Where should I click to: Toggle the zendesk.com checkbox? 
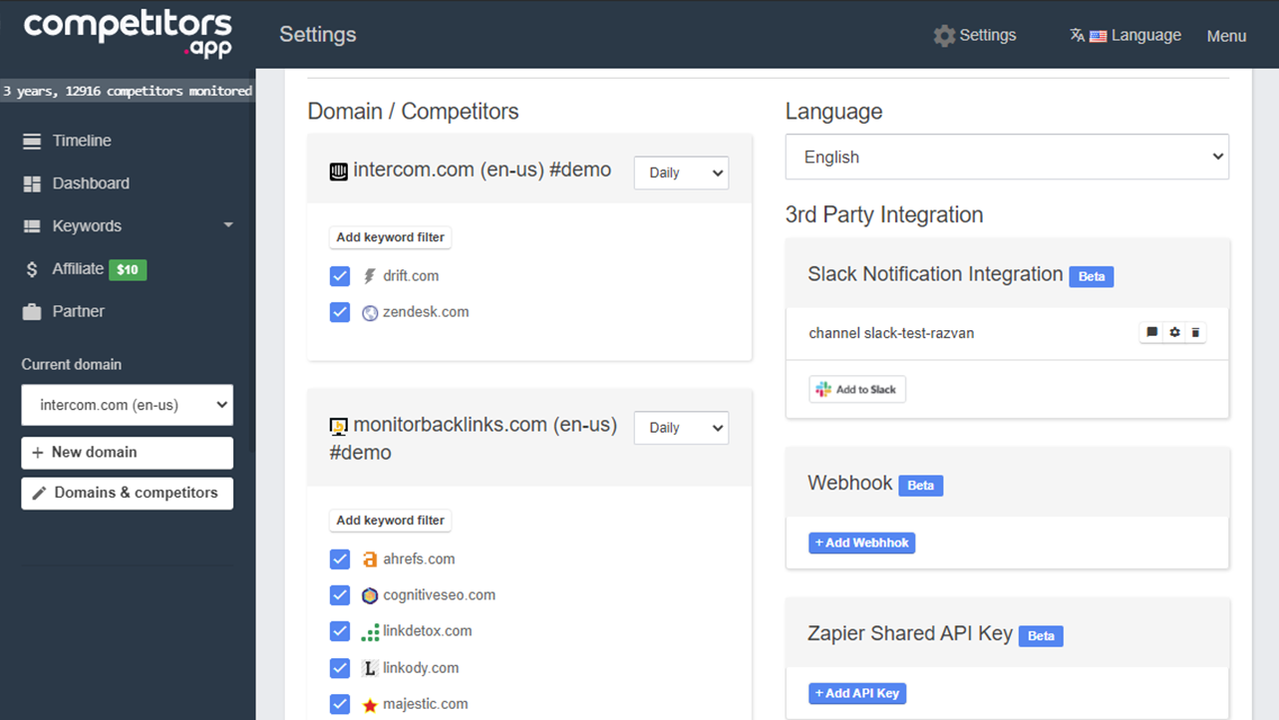[340, 312]
